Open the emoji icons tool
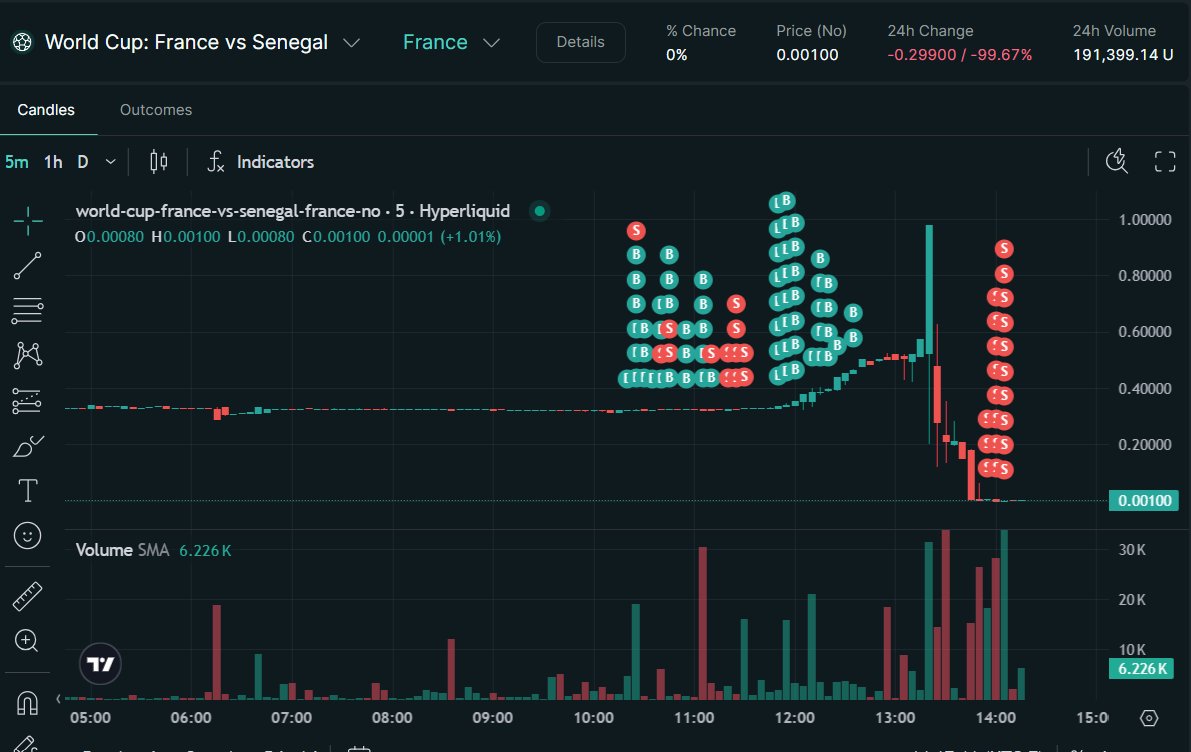This screenshot has width=1191, height=752. [x=27, y=536]
